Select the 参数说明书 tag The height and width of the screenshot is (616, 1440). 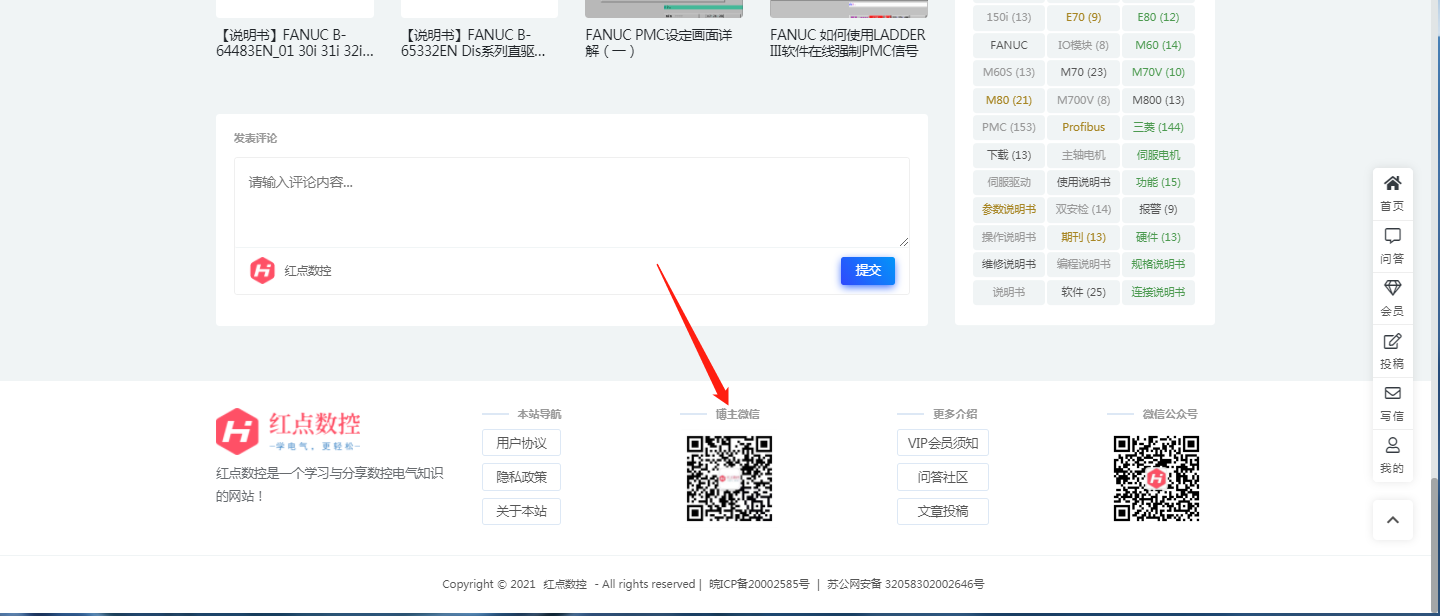1009,209
